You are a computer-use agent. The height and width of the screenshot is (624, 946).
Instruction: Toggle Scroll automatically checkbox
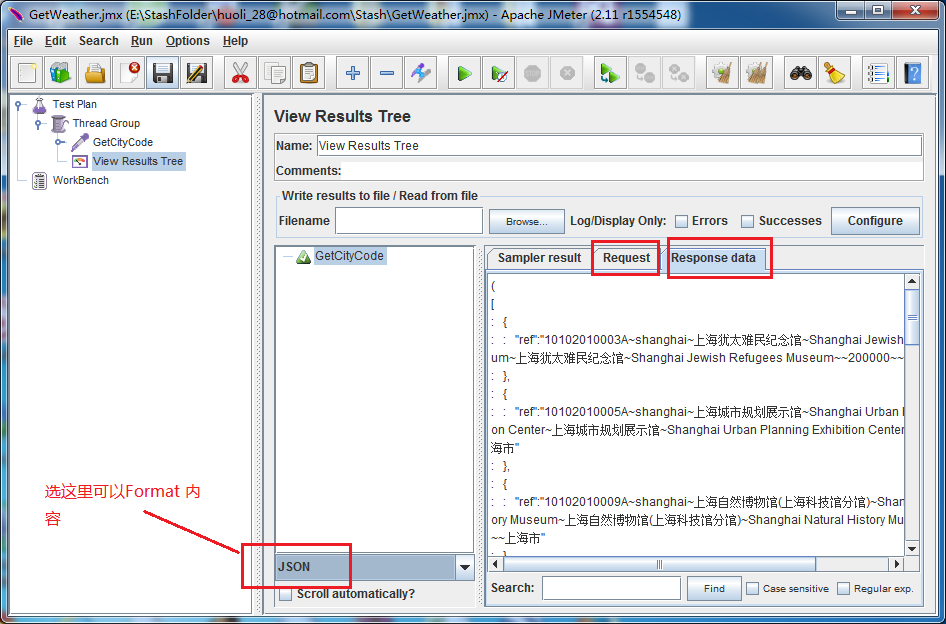click(x=286, y=594)
